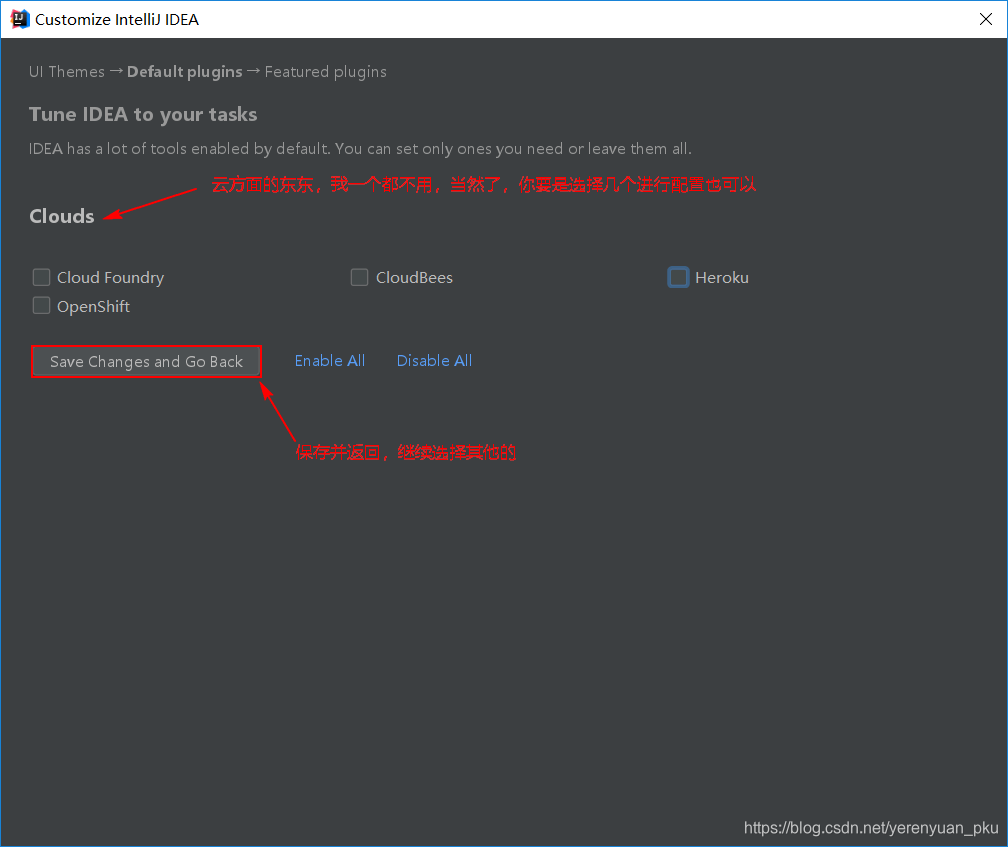Image resolution: width=1008 pixels, height=847 pixels.
Task: Go to UI Themes breadcrumb step
Action: pos(67,72)
